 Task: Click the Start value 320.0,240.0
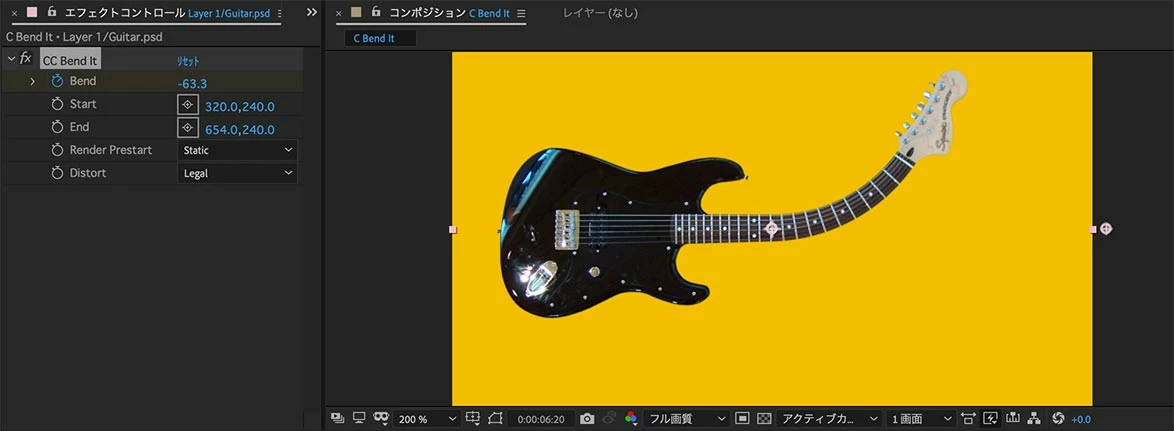click(x=240, y=106)
